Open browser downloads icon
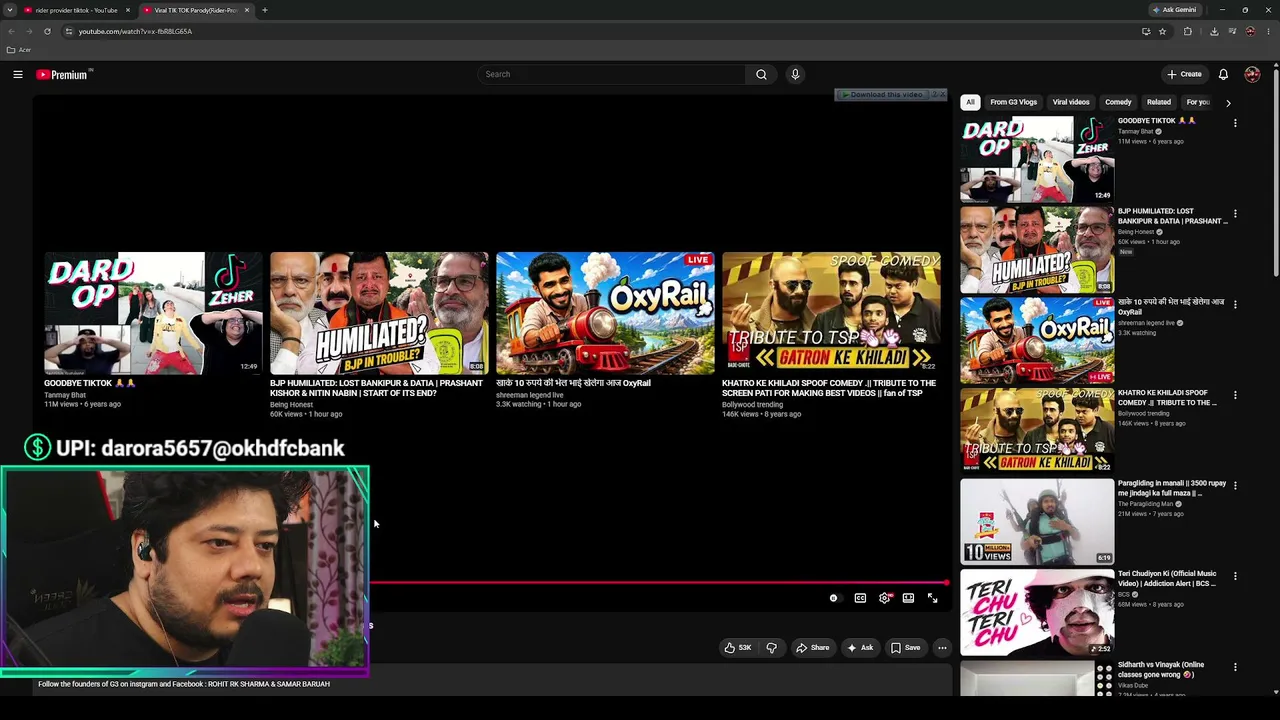1280x720 pixels. coord(1214,31)
